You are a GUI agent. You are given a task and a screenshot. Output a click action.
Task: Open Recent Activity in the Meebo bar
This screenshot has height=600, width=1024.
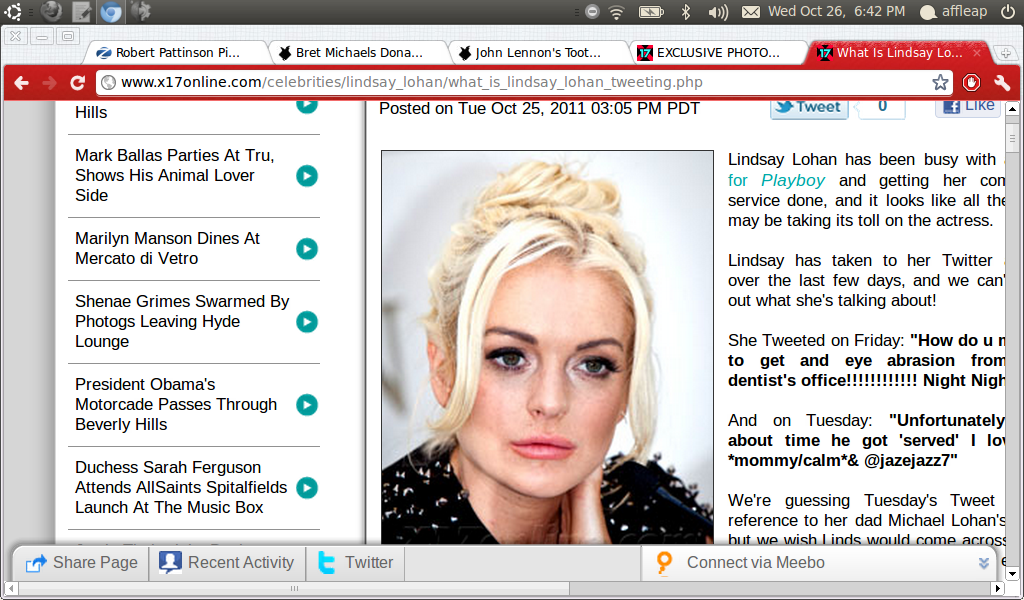[x=227, y=563]
